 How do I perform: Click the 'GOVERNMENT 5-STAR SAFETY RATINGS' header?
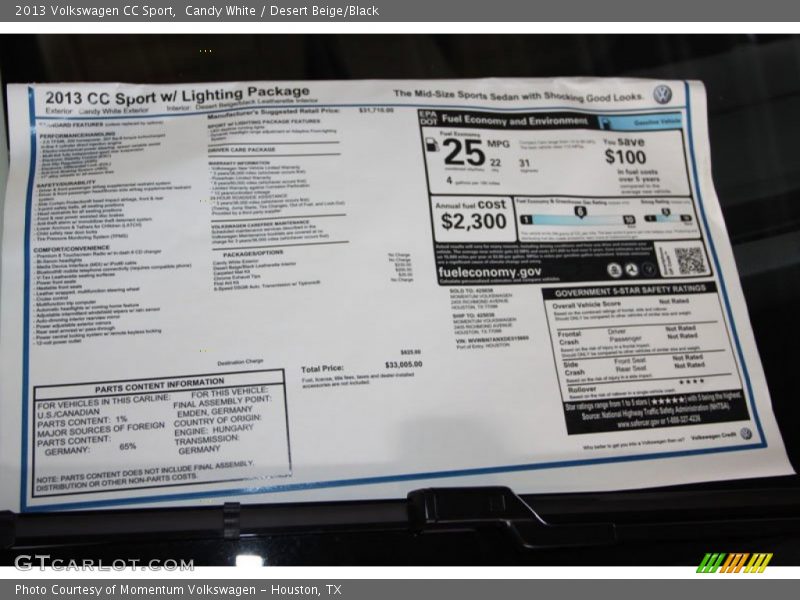(630, 291)
